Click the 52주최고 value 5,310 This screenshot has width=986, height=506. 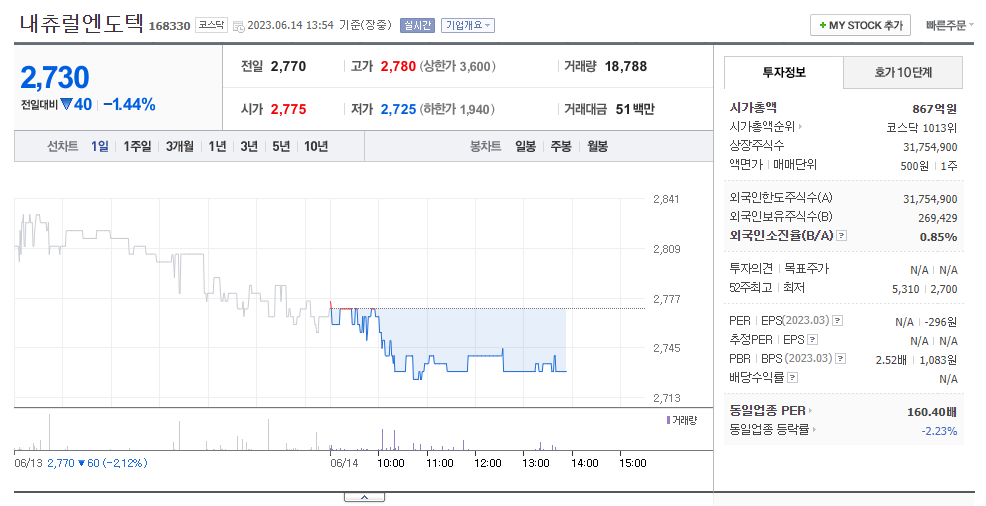906,289
